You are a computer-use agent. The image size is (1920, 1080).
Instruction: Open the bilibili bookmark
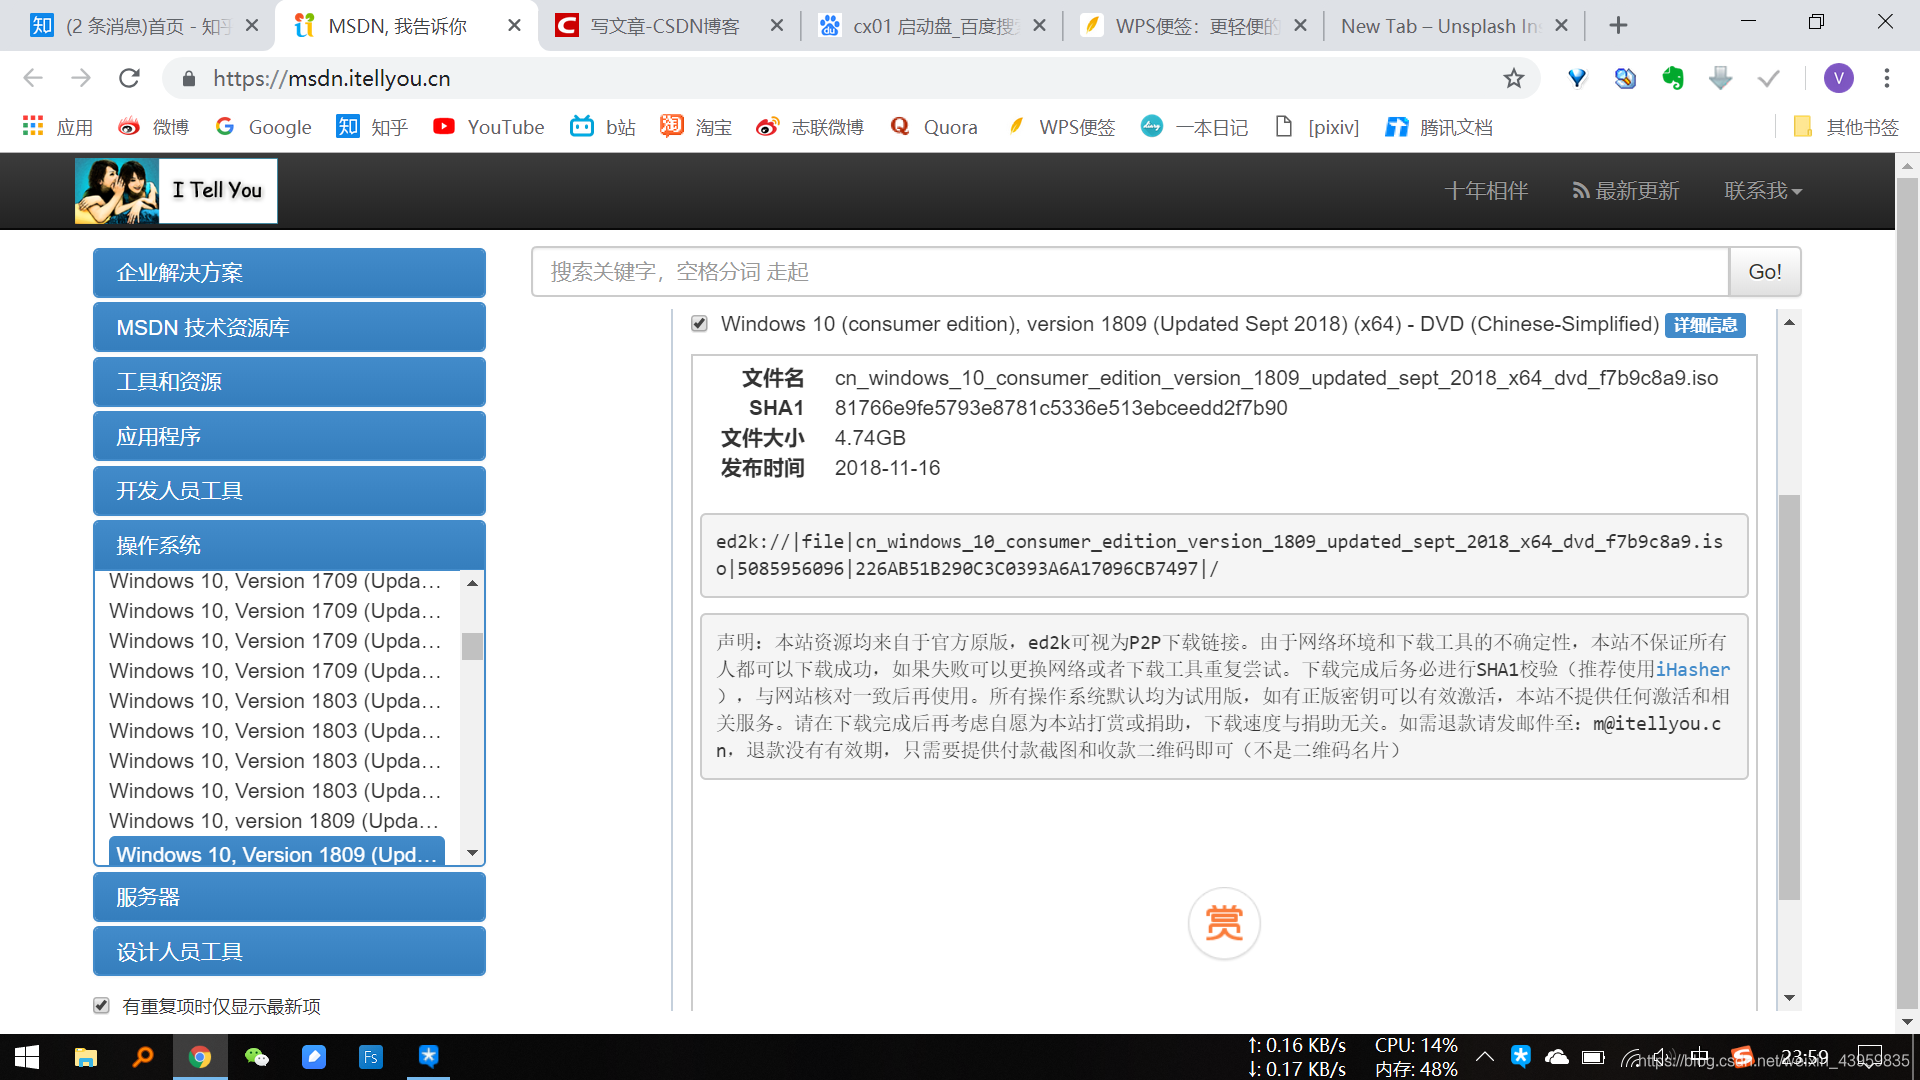(x=603, y=127)
